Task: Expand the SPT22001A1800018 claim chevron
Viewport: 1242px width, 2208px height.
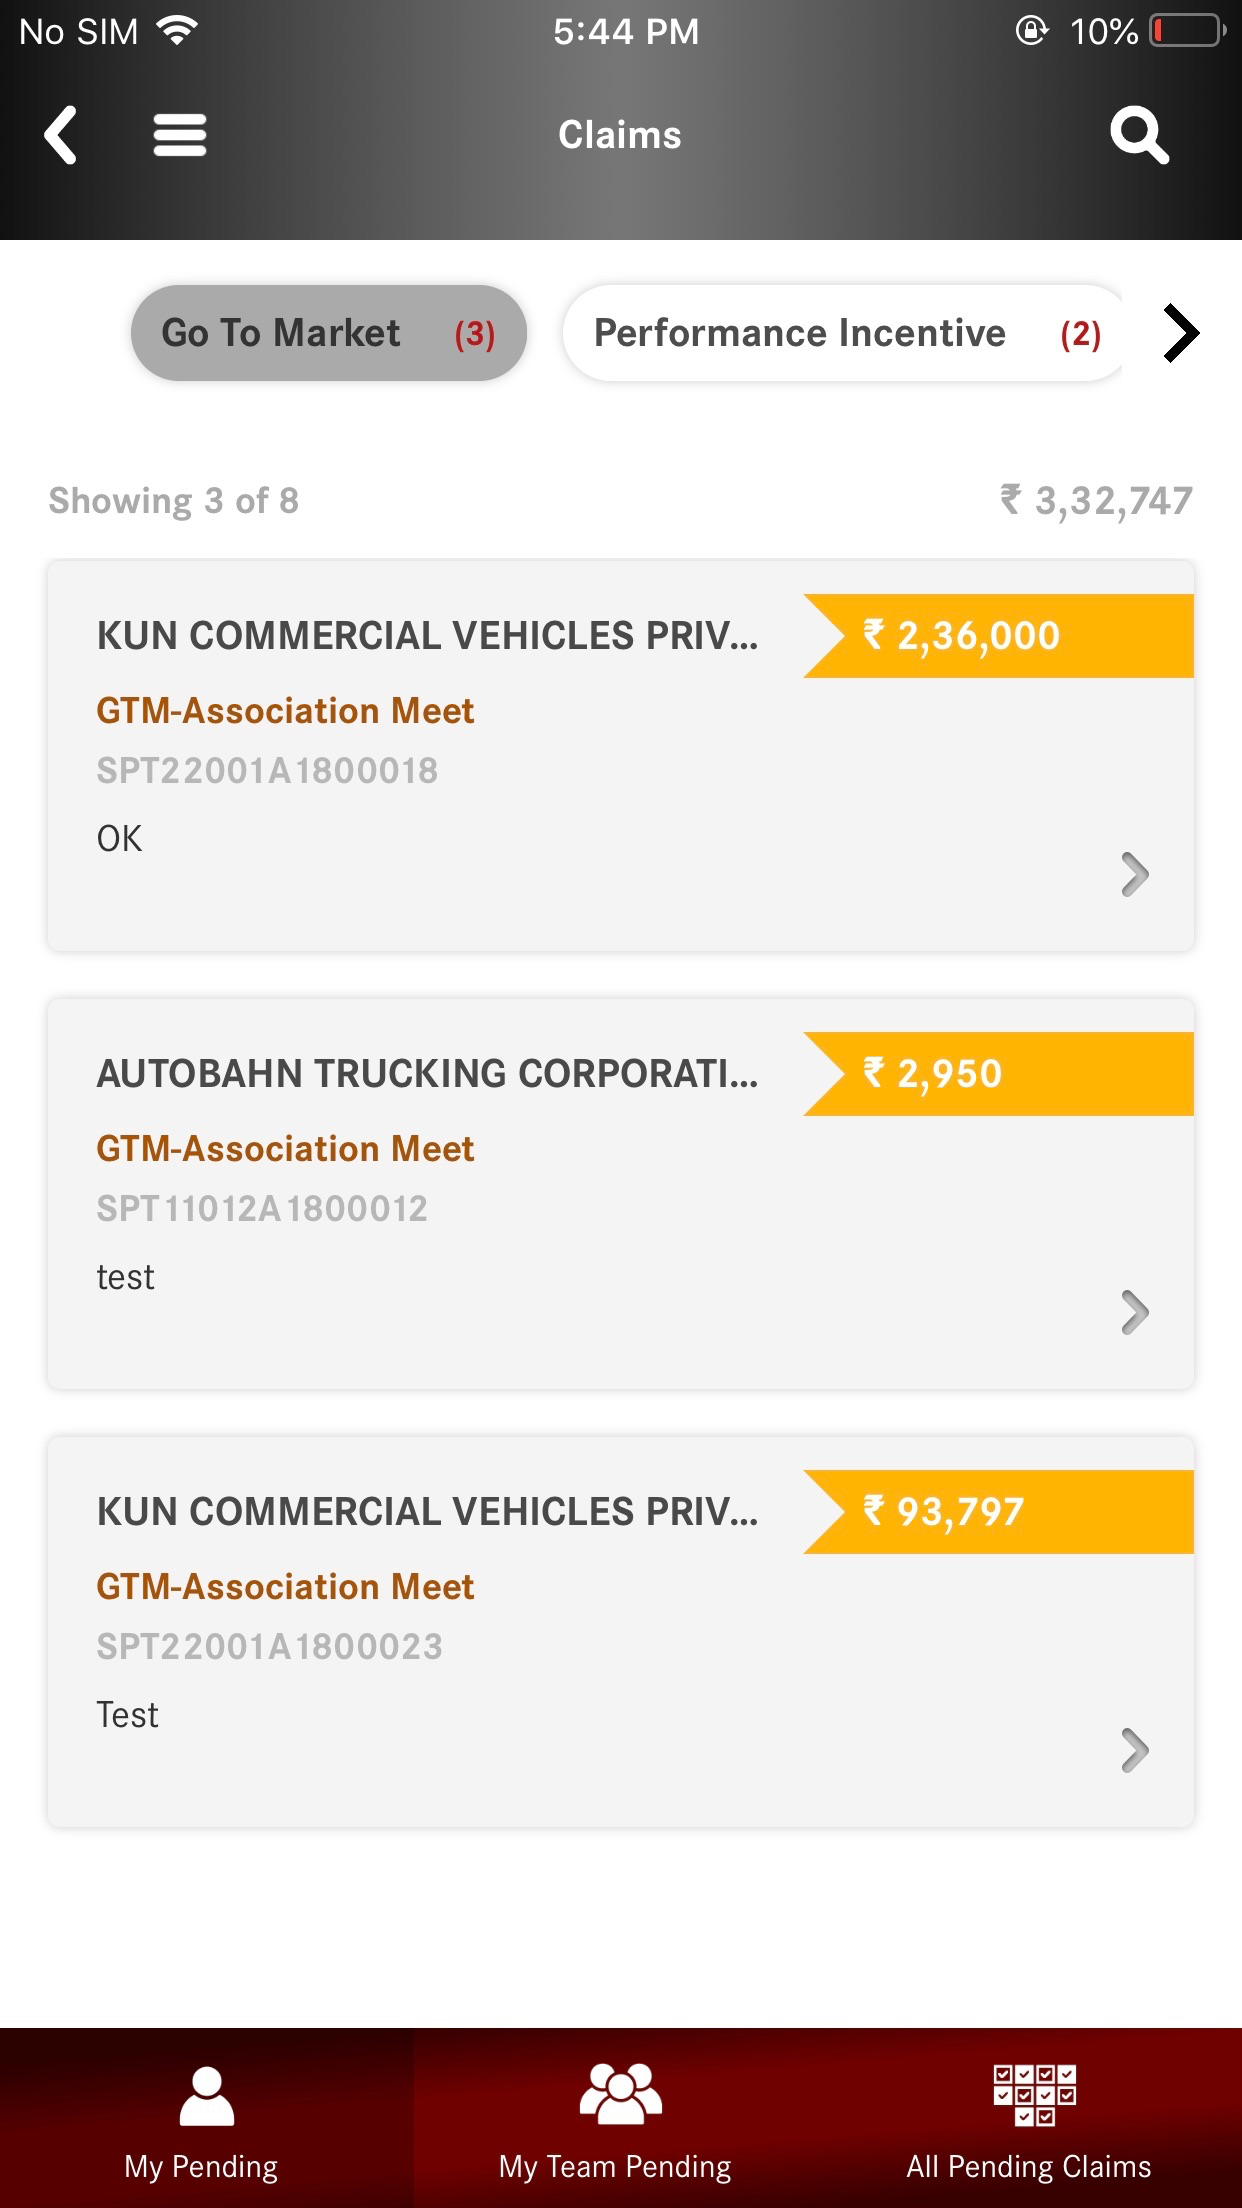Action: pos(1134,875)
